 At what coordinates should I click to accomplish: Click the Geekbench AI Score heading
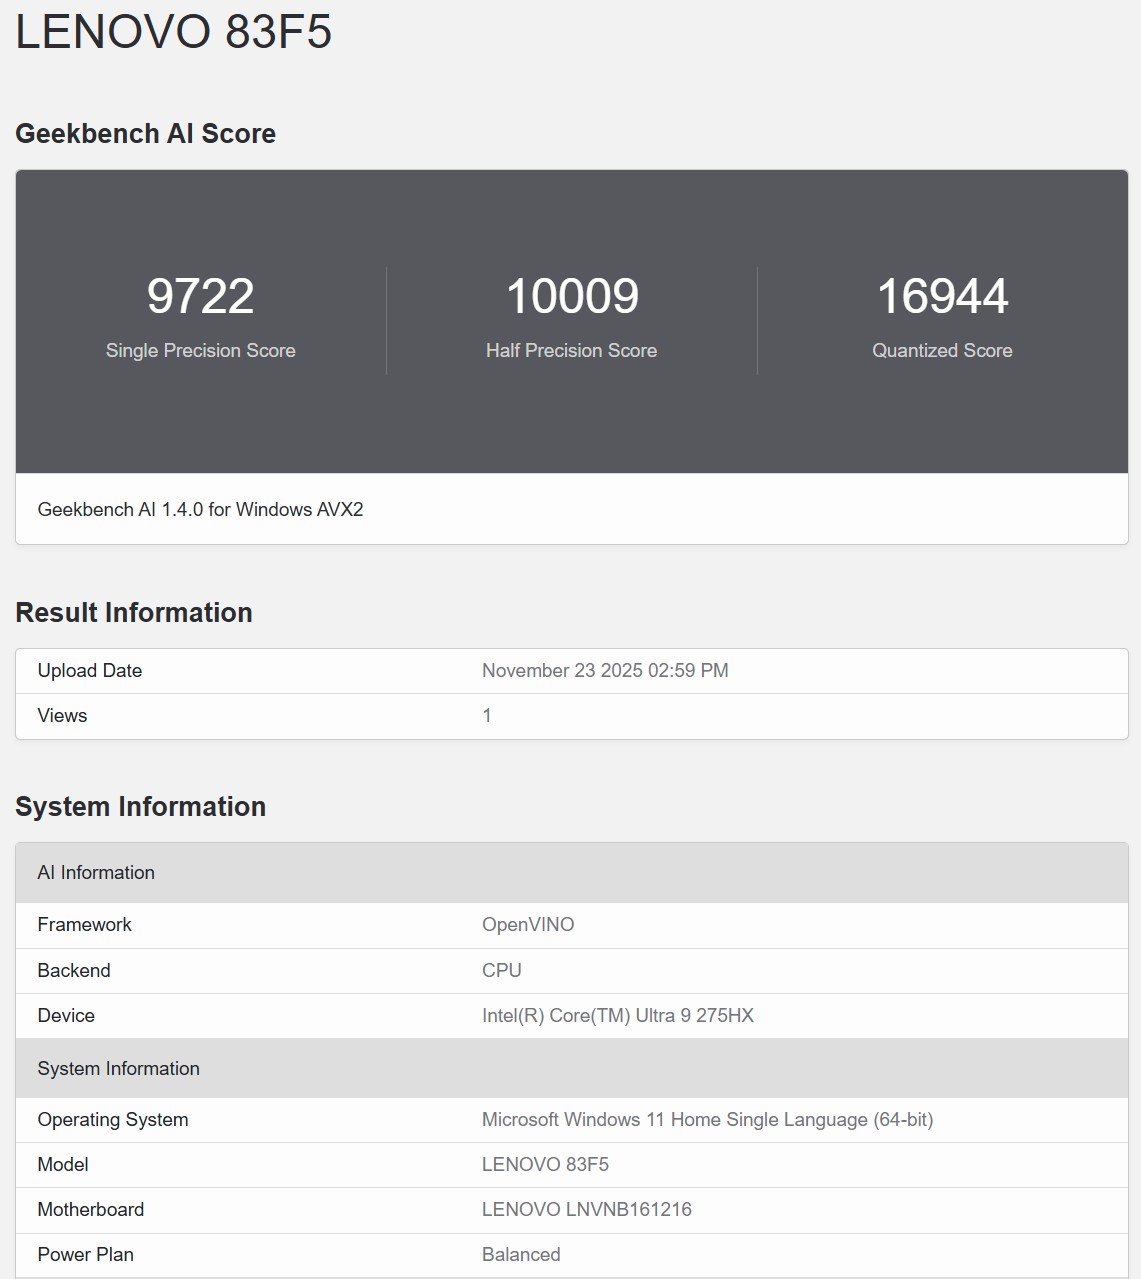click(146, 134)
